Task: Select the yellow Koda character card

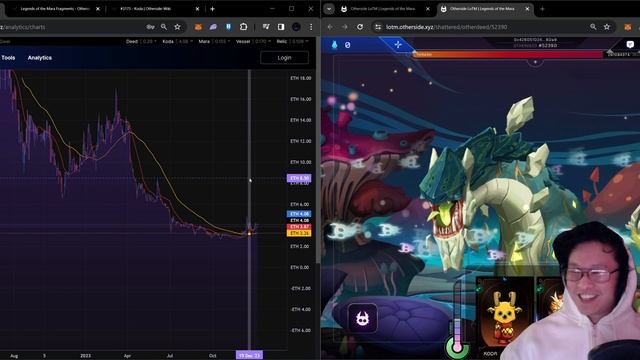Action: 505,317
